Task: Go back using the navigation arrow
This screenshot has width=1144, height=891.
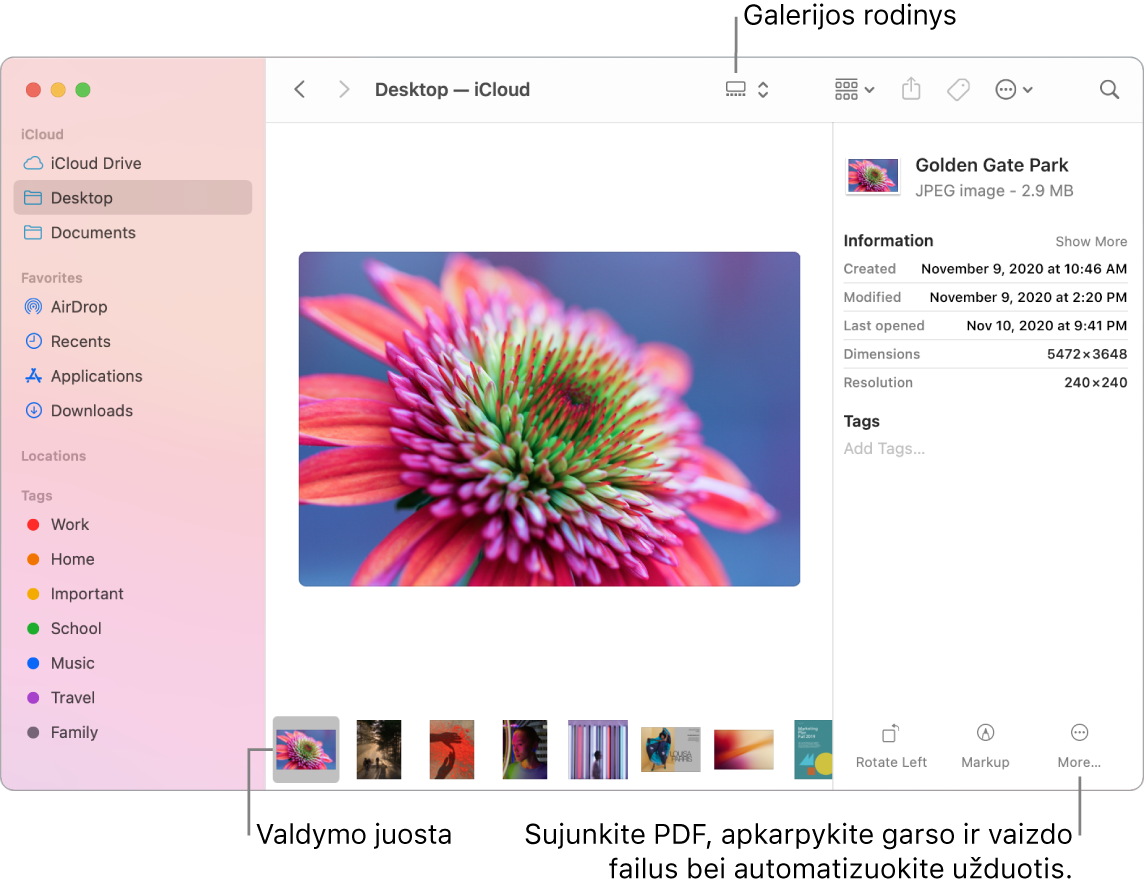Action: pyautogui.click(x=299, y=89)
